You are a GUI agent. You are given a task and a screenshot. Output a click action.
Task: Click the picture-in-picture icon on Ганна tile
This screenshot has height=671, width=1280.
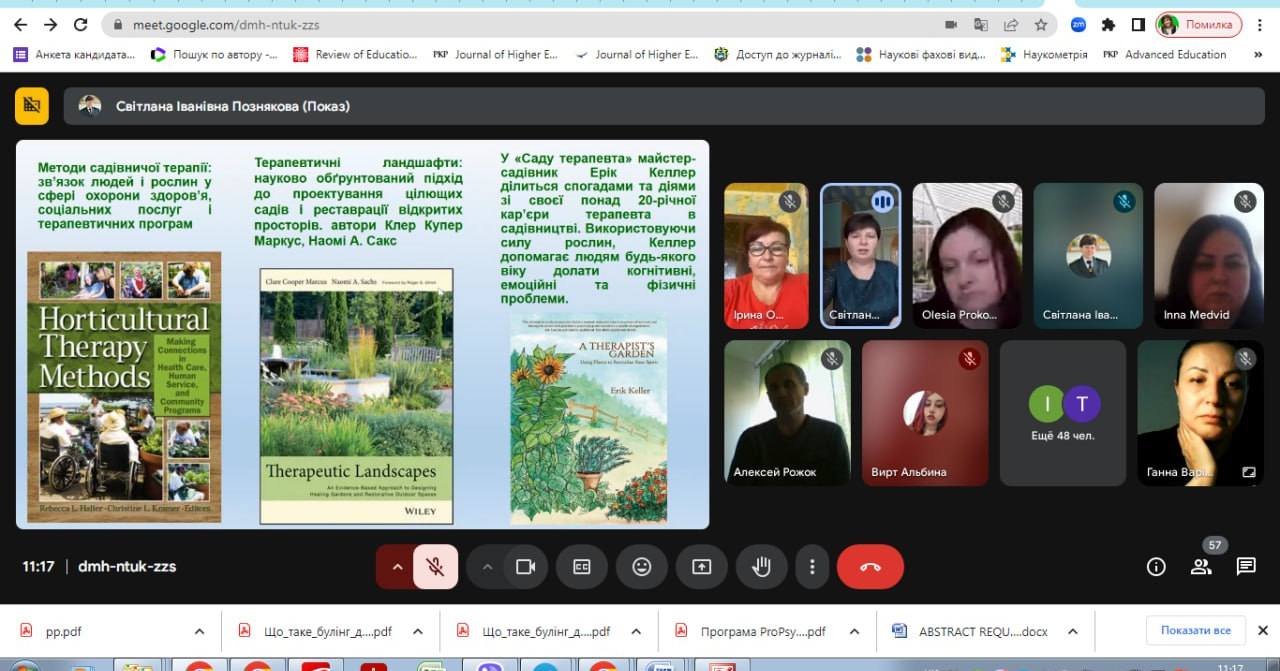(1249, 472)
